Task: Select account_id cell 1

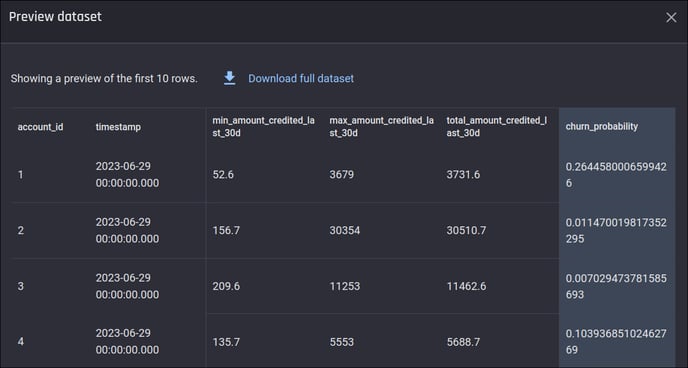Action: pyautogui.click(x=20, y=175)
